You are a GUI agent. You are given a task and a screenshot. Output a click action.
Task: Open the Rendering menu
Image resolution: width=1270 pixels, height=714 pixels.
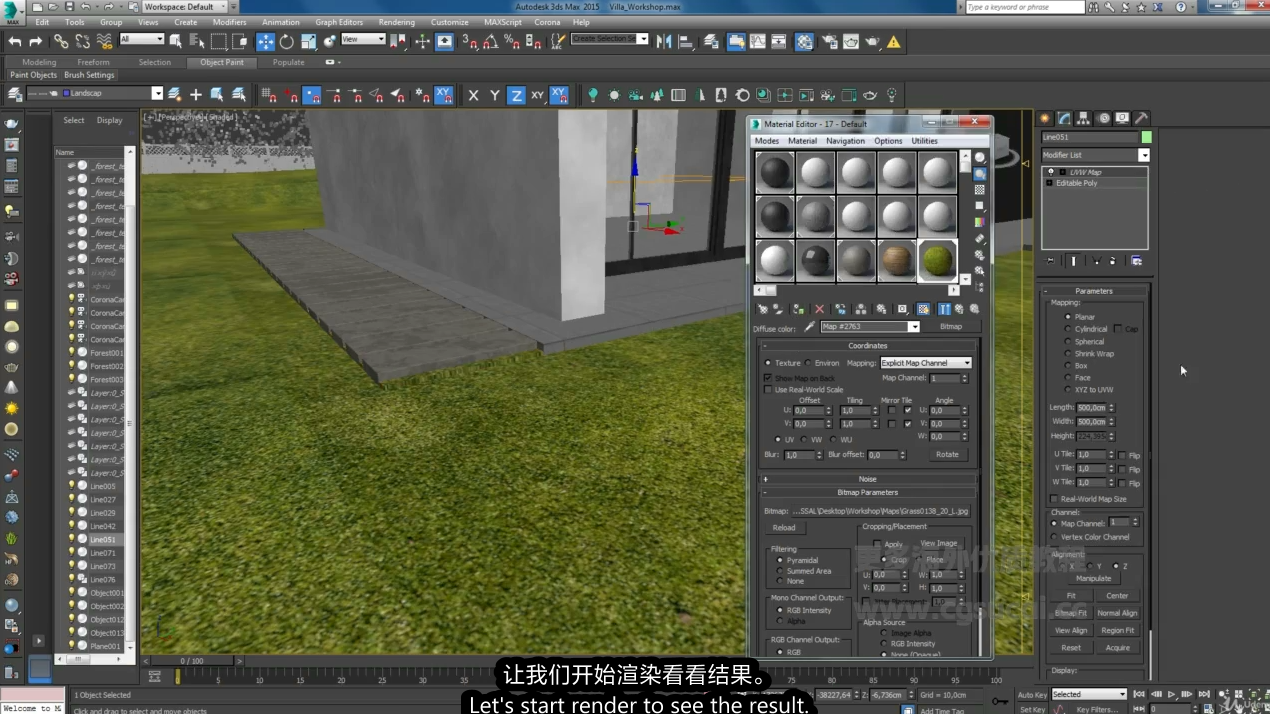point(396,22)
